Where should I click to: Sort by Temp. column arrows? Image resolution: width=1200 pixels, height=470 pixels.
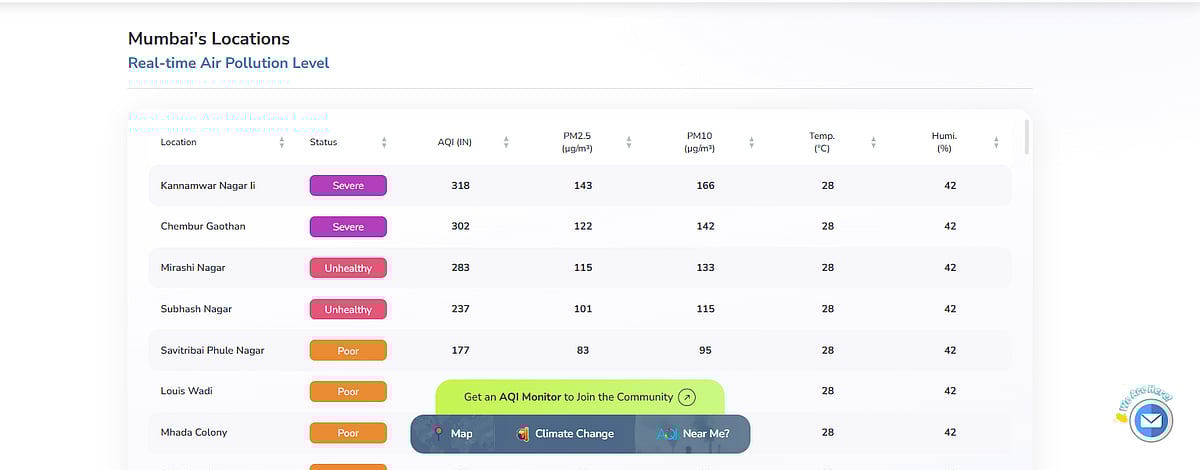[873, 142]
